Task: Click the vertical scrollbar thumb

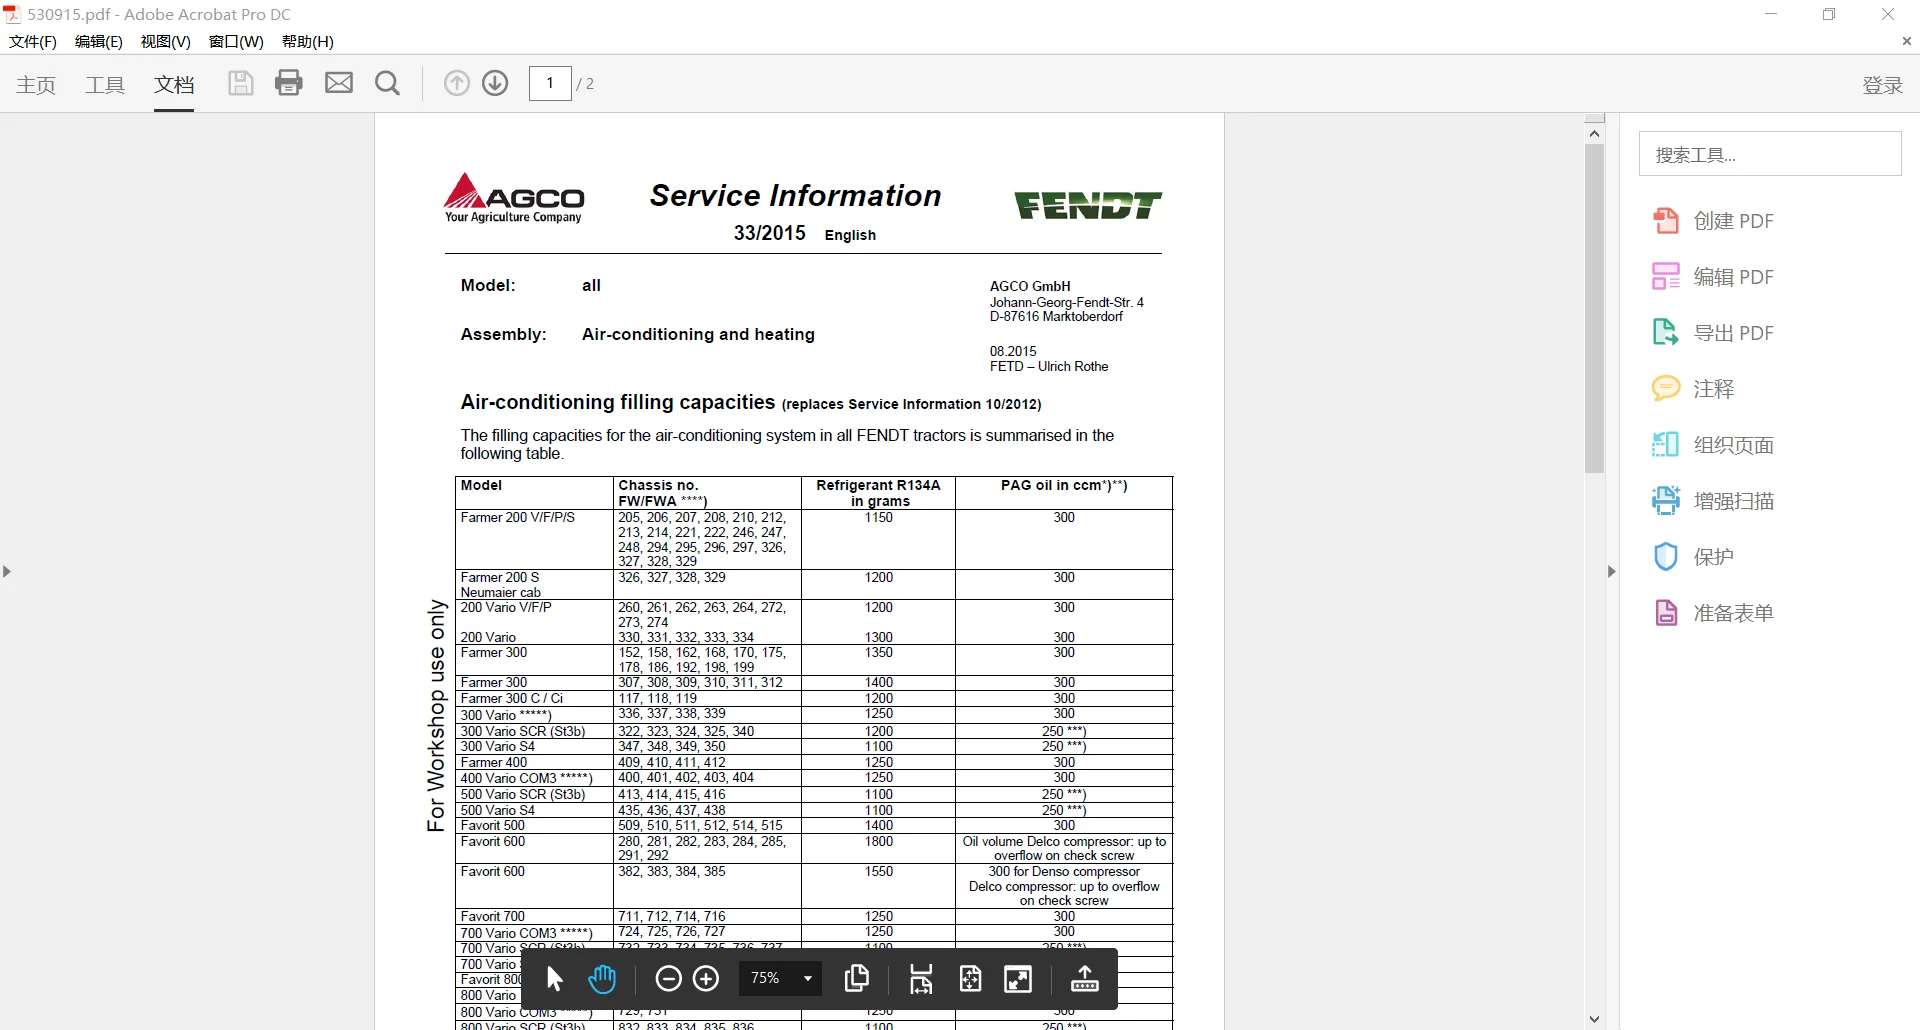Action: coord(1594,308)
